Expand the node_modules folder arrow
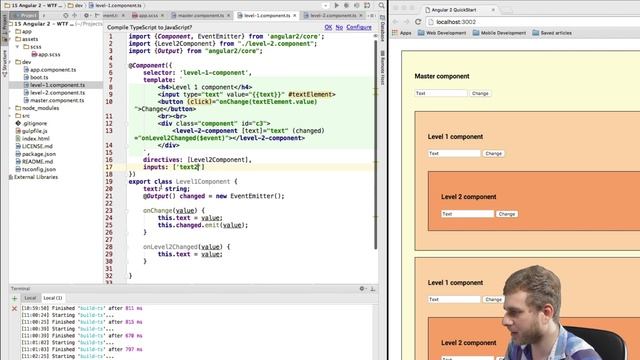 (x=10, y=108)
